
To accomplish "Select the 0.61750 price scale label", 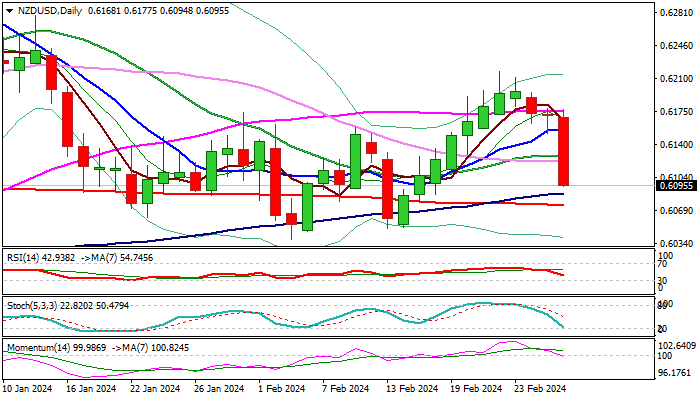I will point(676,112).
